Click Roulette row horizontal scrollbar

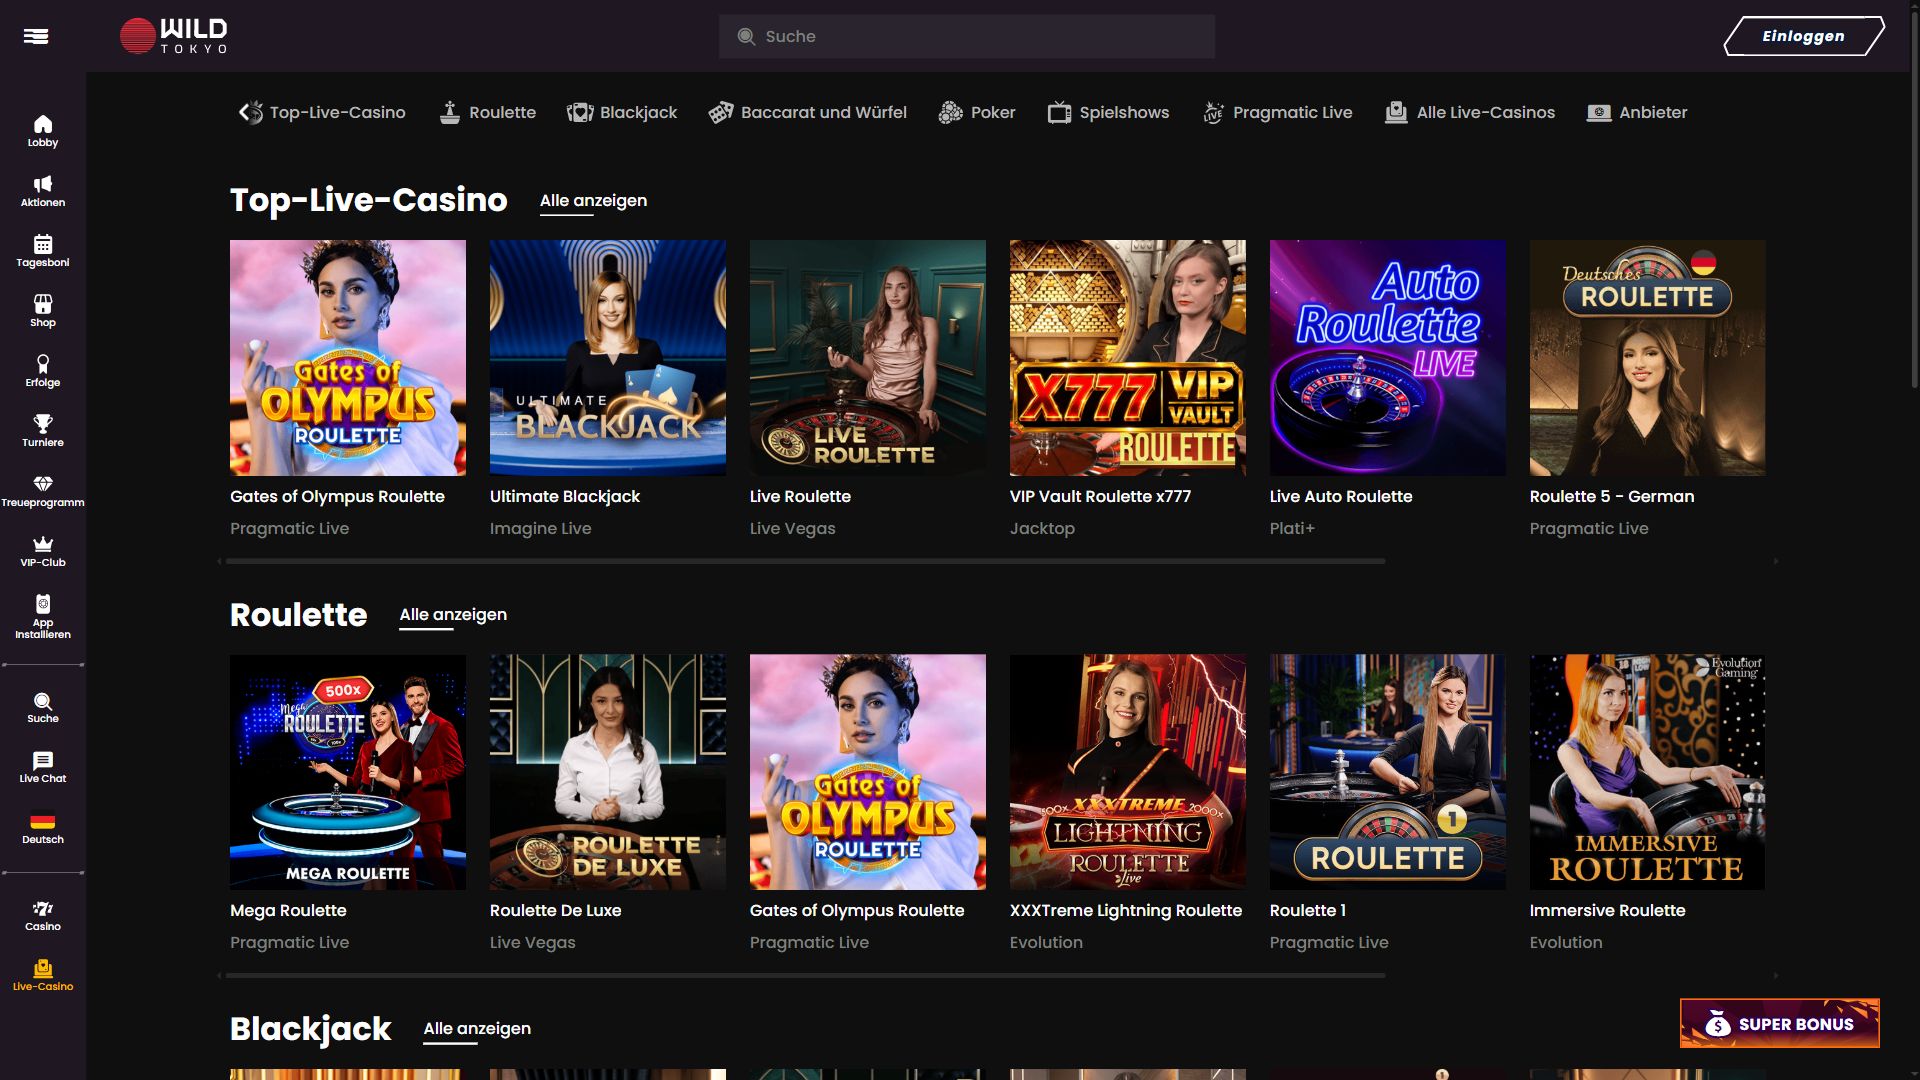[806, 975]
